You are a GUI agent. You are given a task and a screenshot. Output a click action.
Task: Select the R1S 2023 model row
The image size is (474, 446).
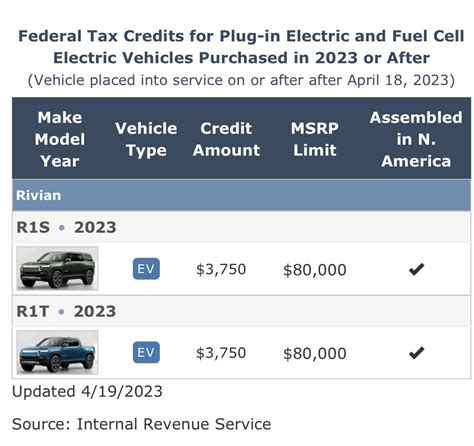(242, 227)
